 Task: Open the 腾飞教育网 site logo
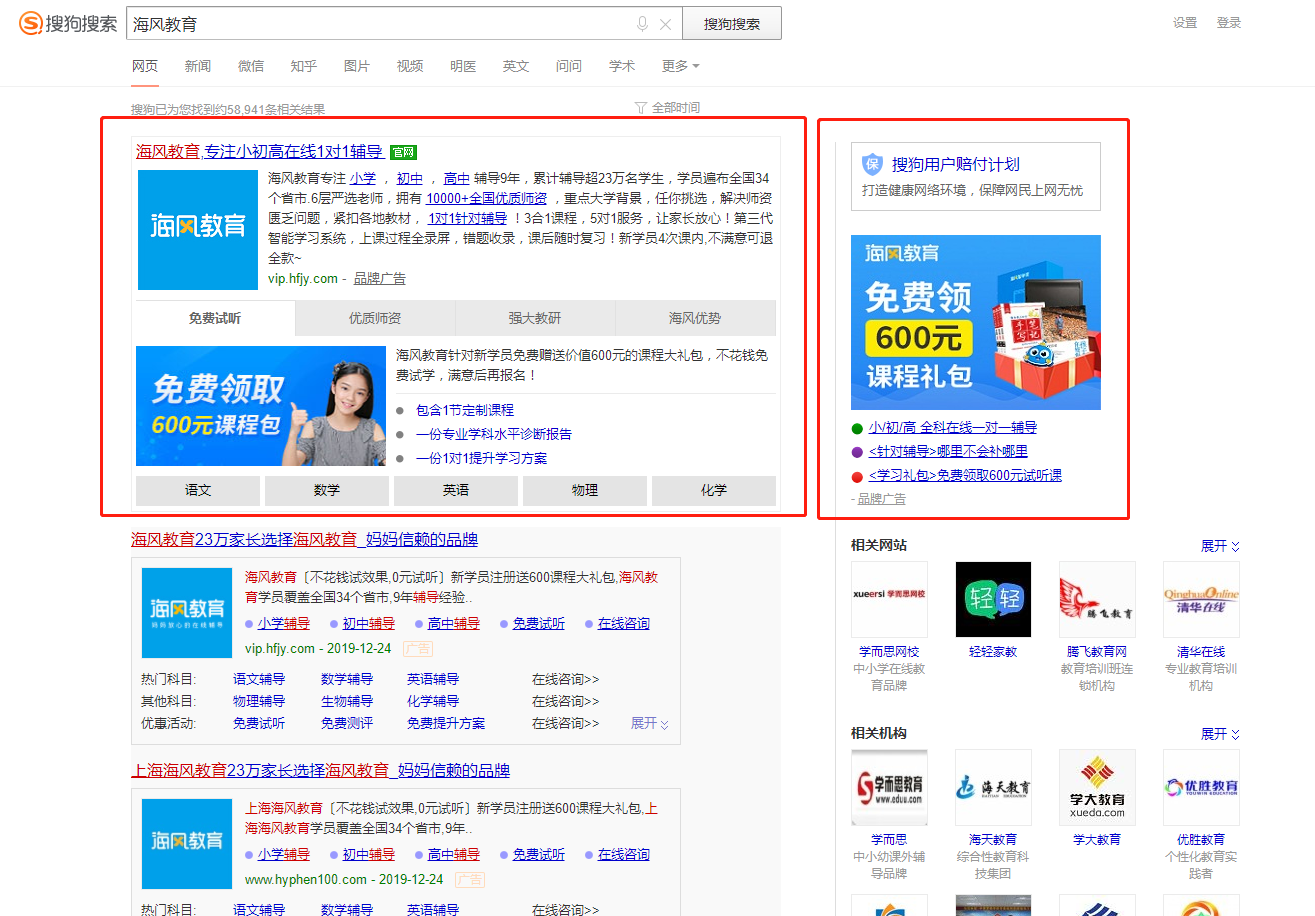(1097, 599)
